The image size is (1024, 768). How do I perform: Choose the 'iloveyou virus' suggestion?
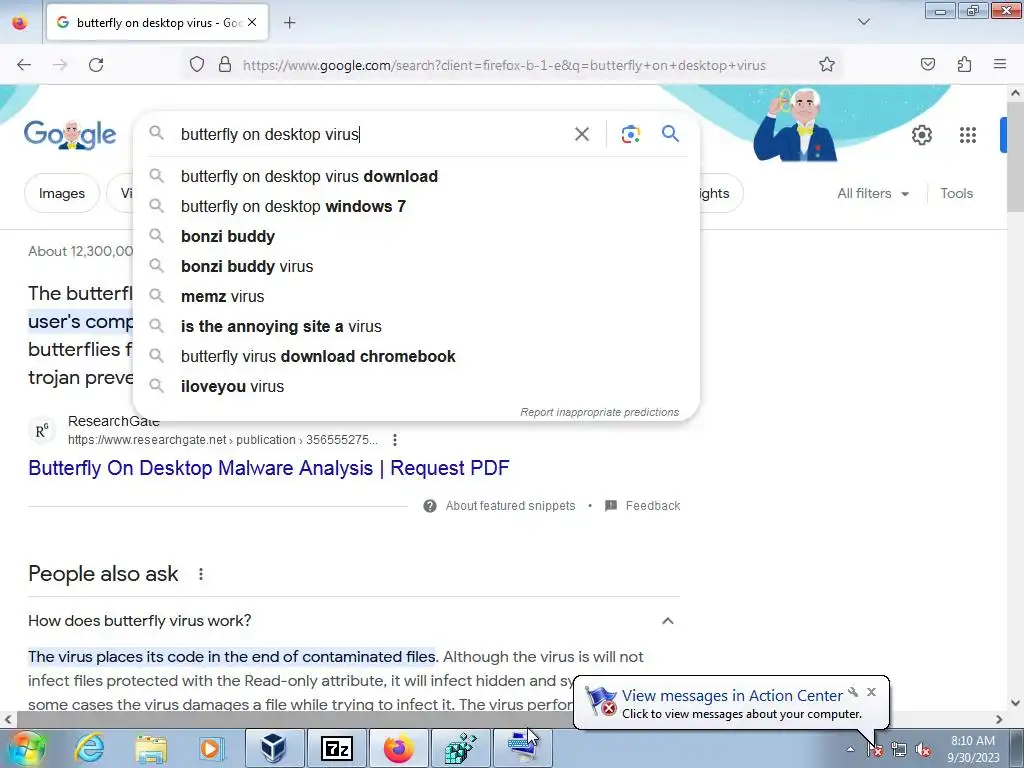(x=416, y=387)
